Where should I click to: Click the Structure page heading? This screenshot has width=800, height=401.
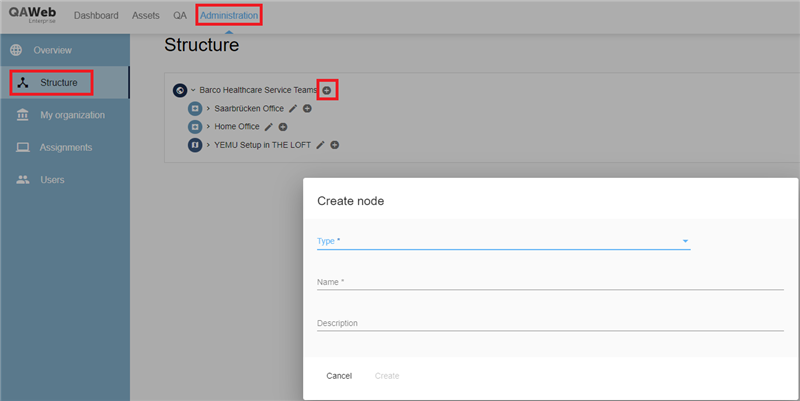pos(202,45)
